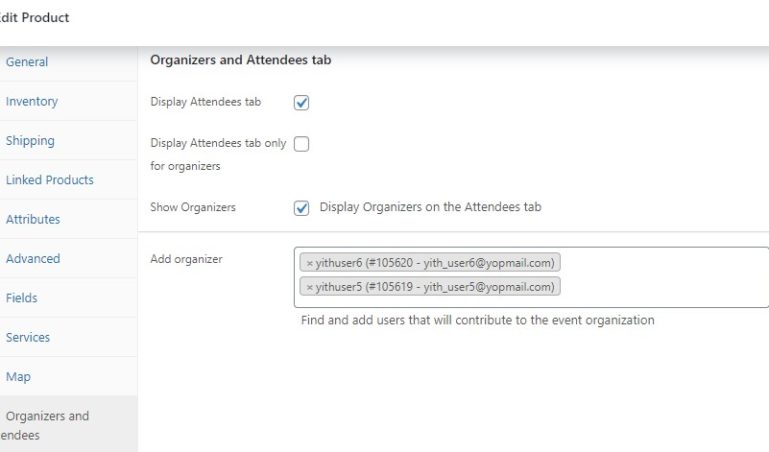Select the yithuser6 organizer tag
This screenshot has width=769, height=452.
pos(435,263)
